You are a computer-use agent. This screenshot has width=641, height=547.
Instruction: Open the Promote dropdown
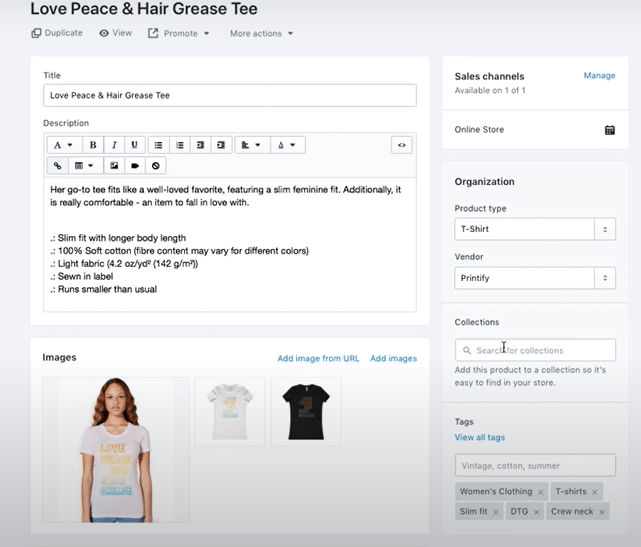[179, 34]
